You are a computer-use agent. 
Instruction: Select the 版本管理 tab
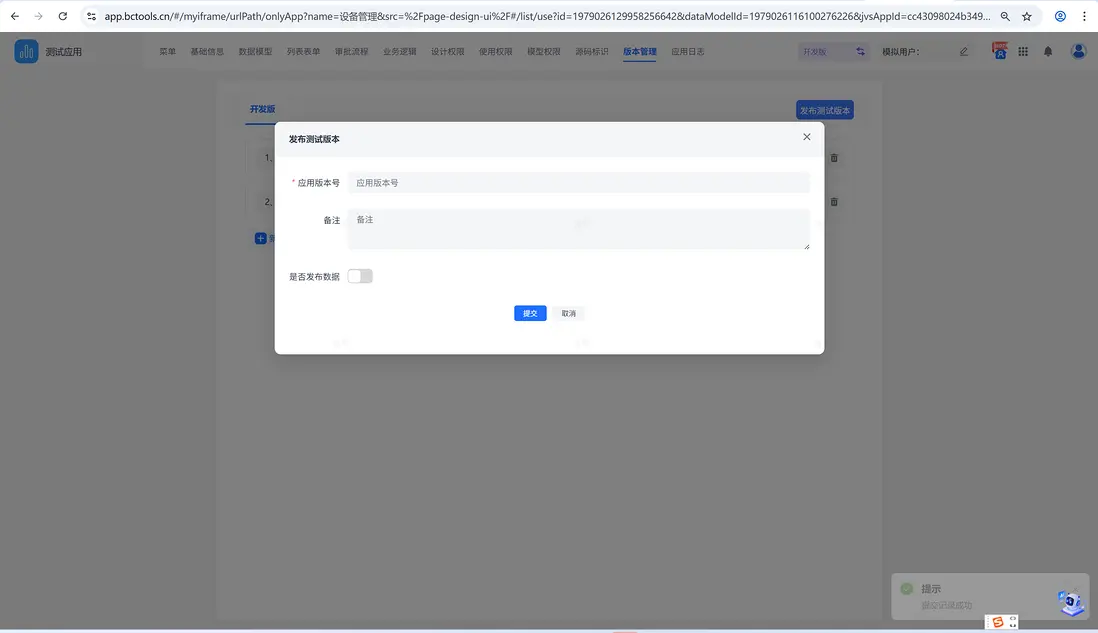pyautogui.click(x=640, y=51)
